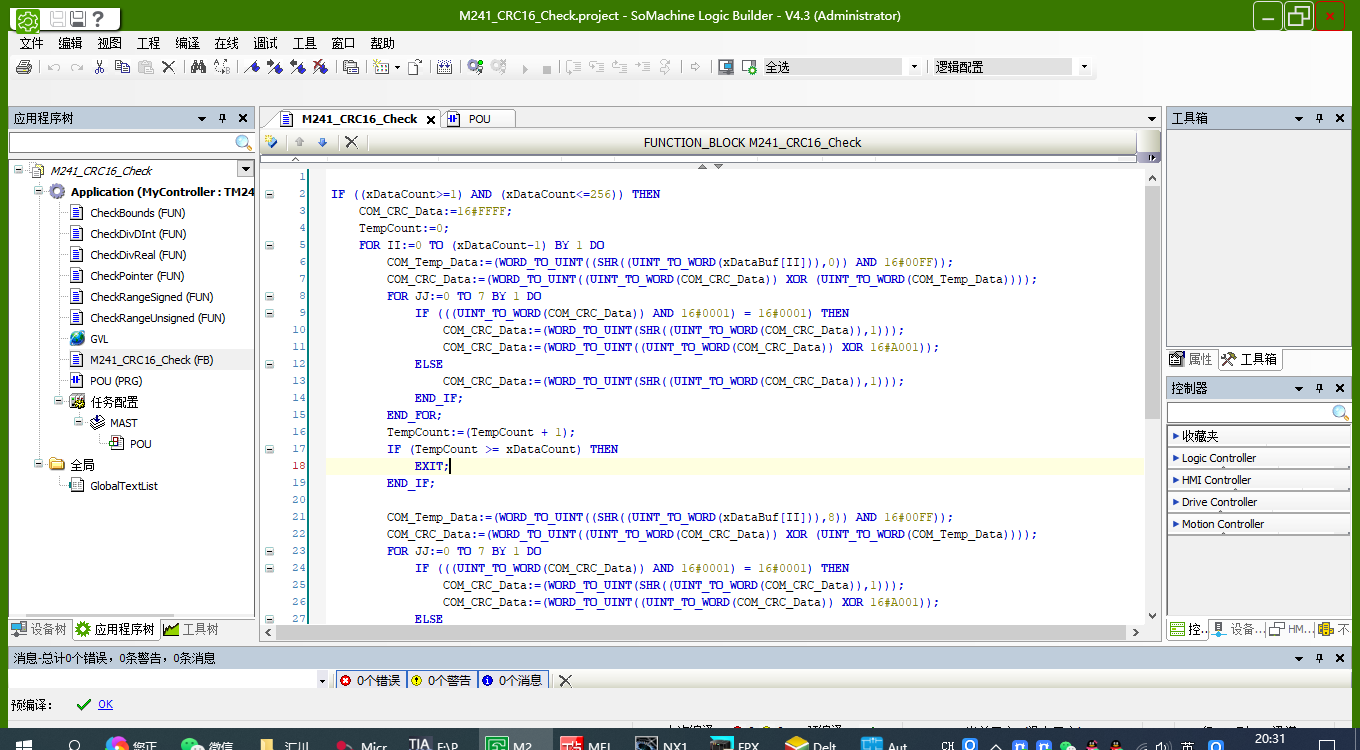Click the OK link next to 预编译
This screenshot has width=1360, height=750.
coord(105,704)
